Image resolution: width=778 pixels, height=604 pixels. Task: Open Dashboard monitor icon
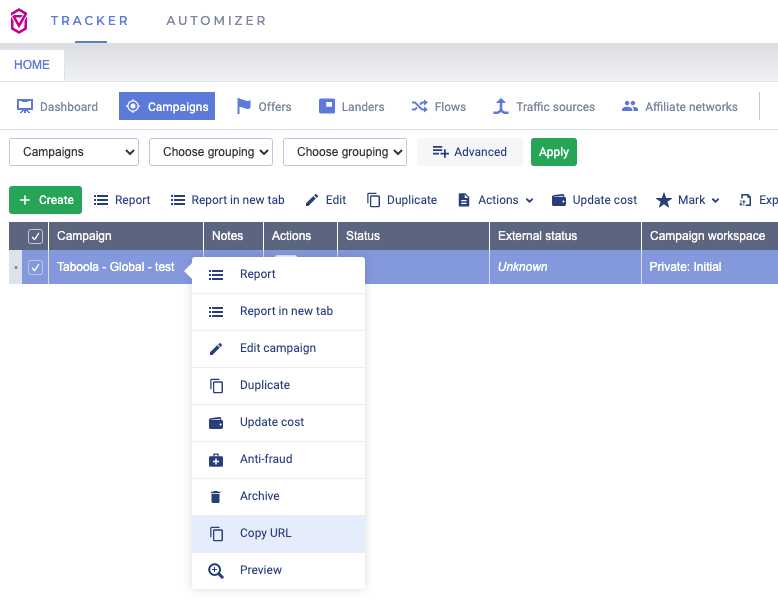[x=25, y=106]
